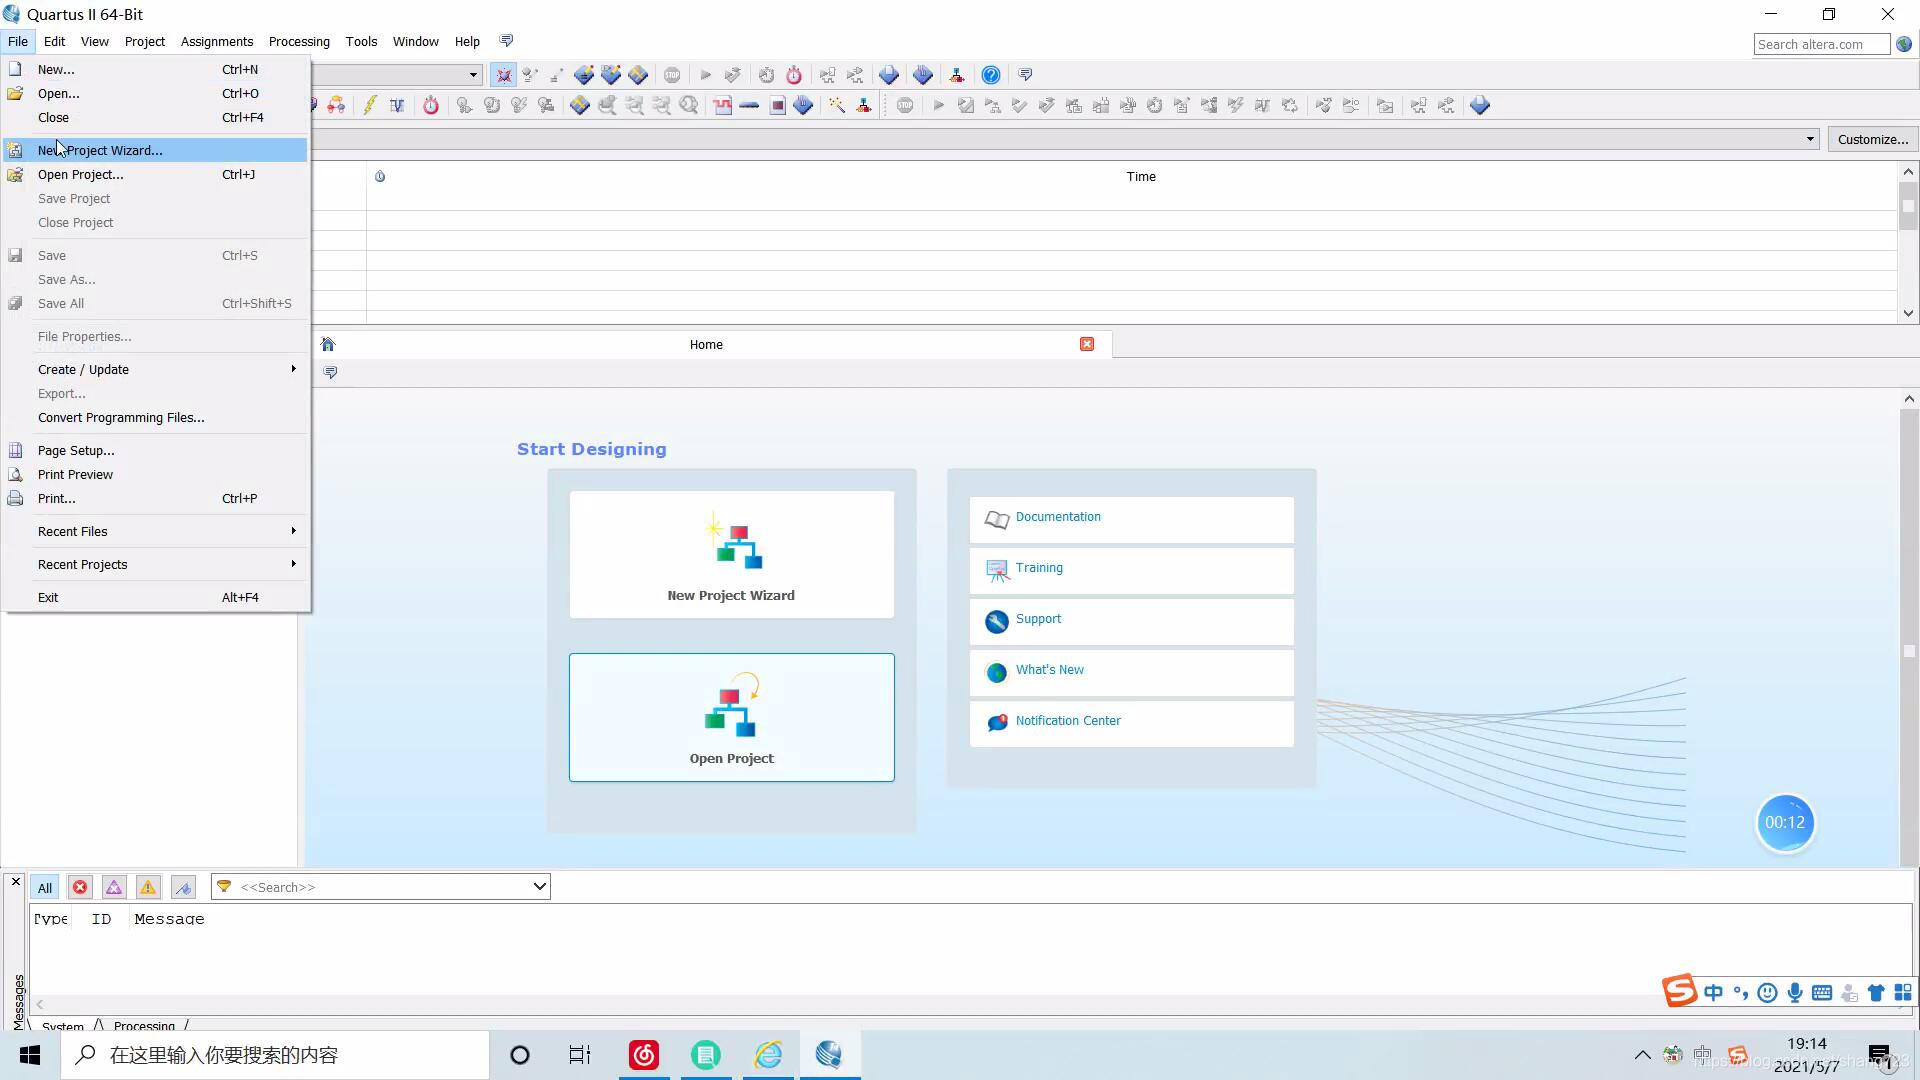This screenshot has width=1920, height=1080.
Task: Open the Processing menu
Action: [299, 42]
